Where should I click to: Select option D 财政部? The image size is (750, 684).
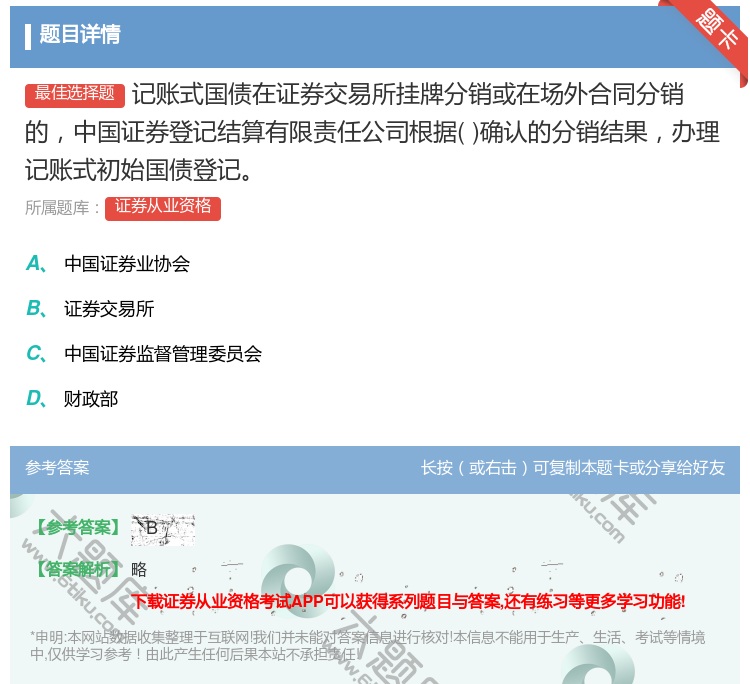[72, 399]
